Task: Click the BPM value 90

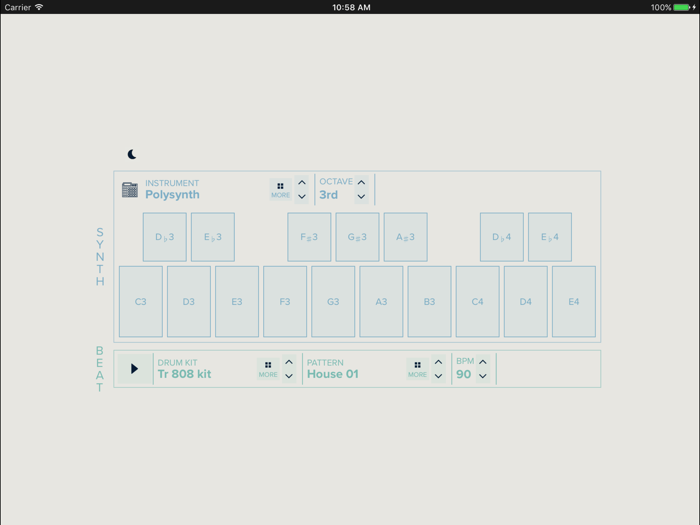Action: 463,374
